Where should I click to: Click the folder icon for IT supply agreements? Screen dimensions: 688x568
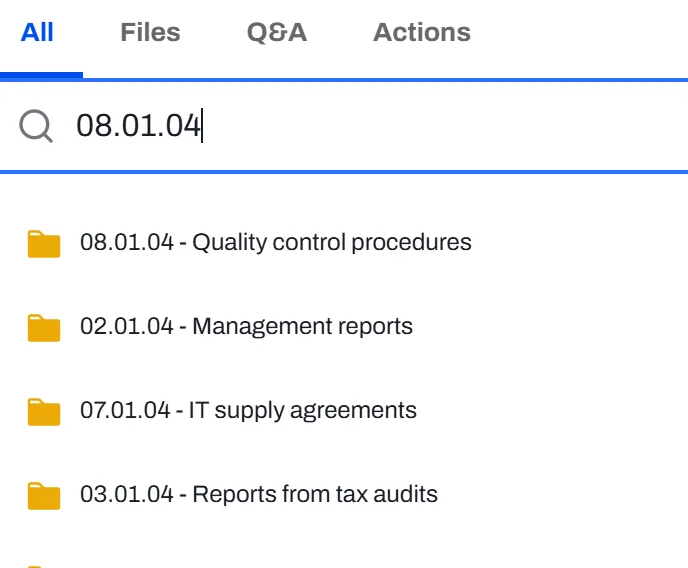pos(44,412)
